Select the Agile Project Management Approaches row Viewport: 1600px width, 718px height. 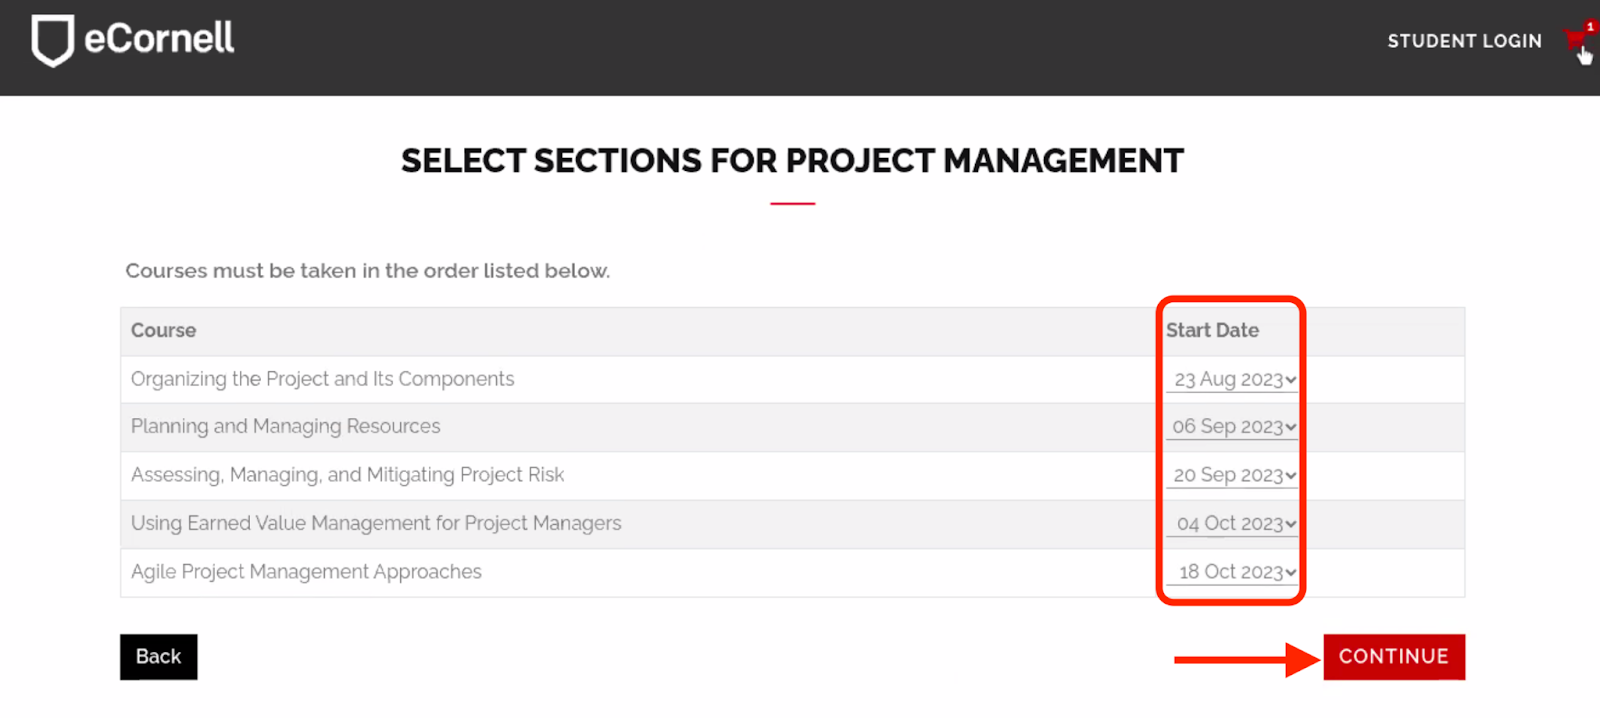[x=306, y=572]
